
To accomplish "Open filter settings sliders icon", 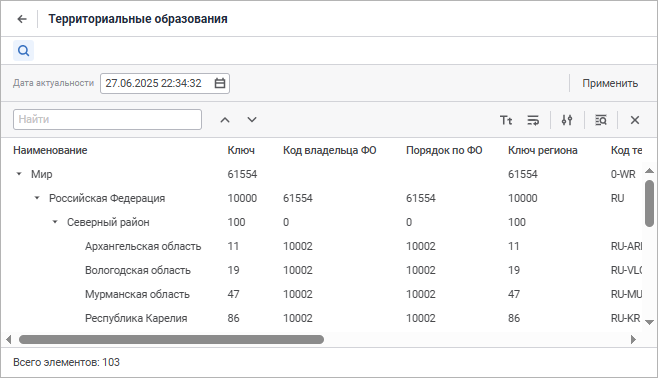I will (x=567, y=120).
